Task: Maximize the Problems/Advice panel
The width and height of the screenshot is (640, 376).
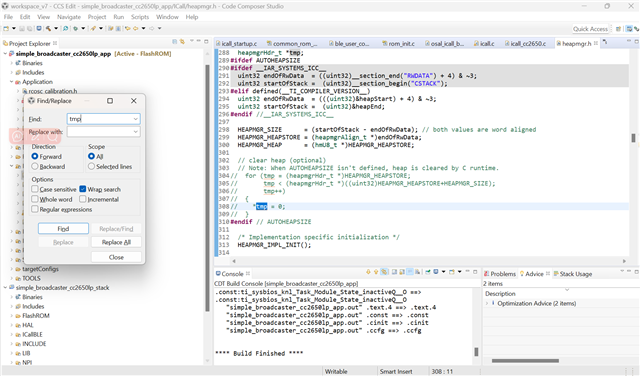Action: [x=637, y=271]
